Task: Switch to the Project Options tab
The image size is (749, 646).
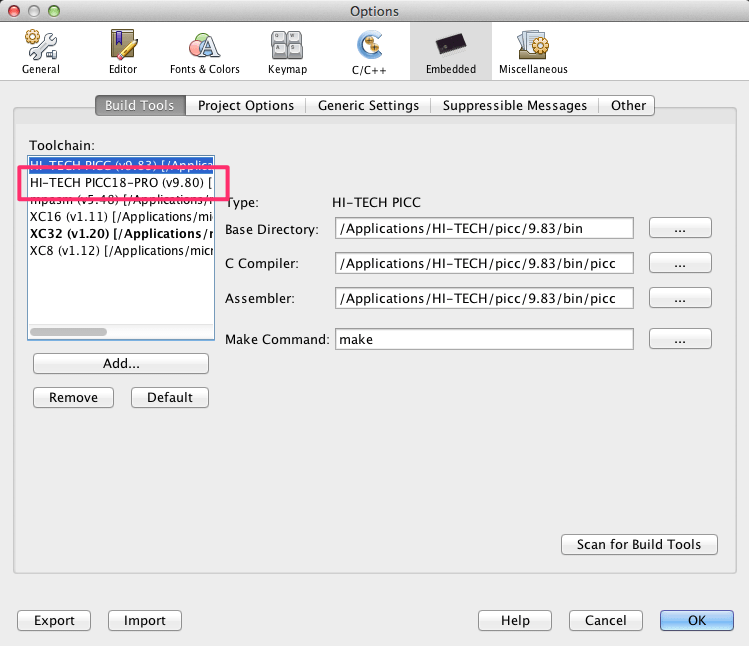Action: pyautogui.click(x=246, y=105)
